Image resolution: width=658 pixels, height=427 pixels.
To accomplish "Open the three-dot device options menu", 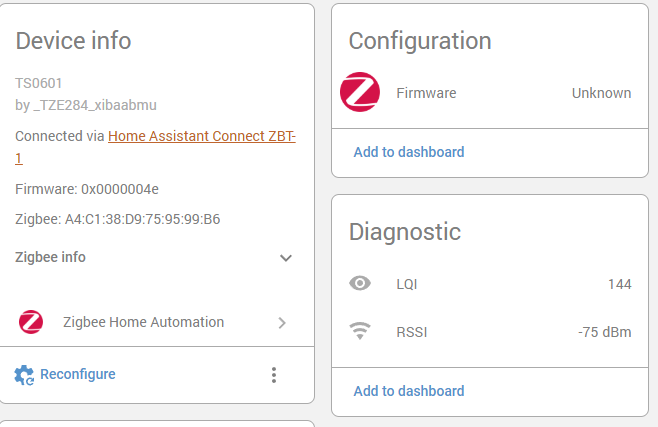I will (274, 375).
